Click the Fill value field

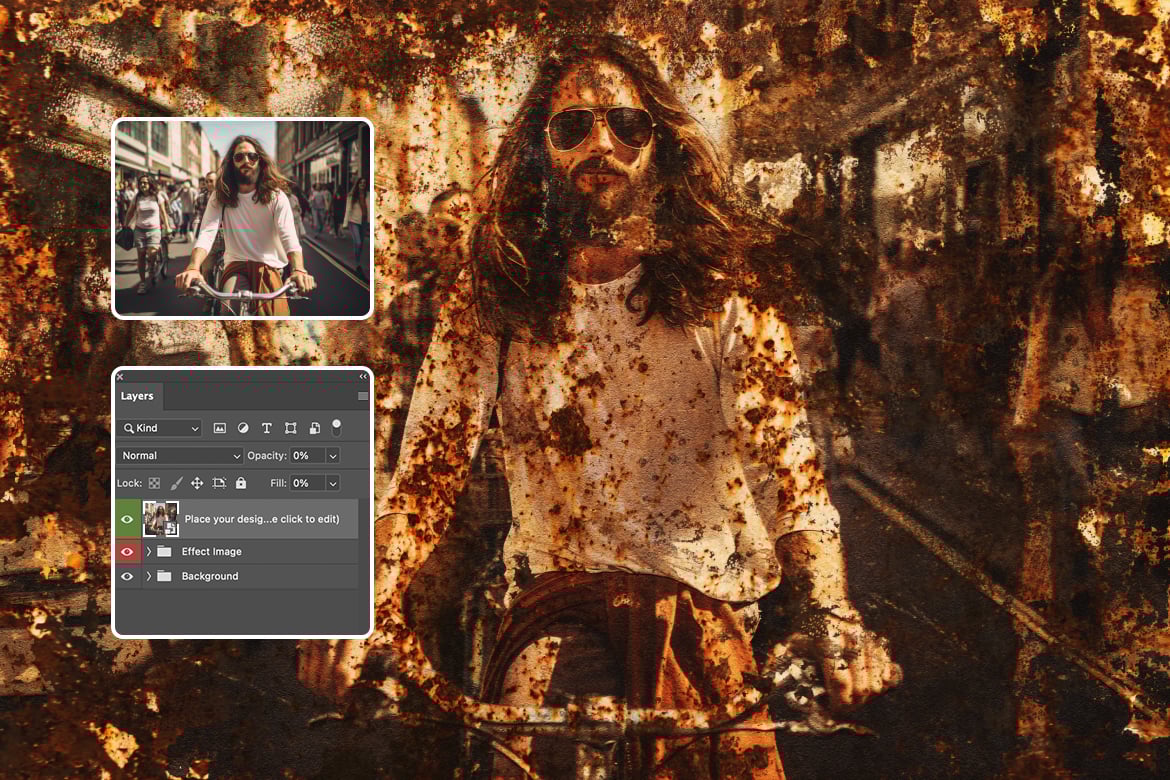coord(307,483)
